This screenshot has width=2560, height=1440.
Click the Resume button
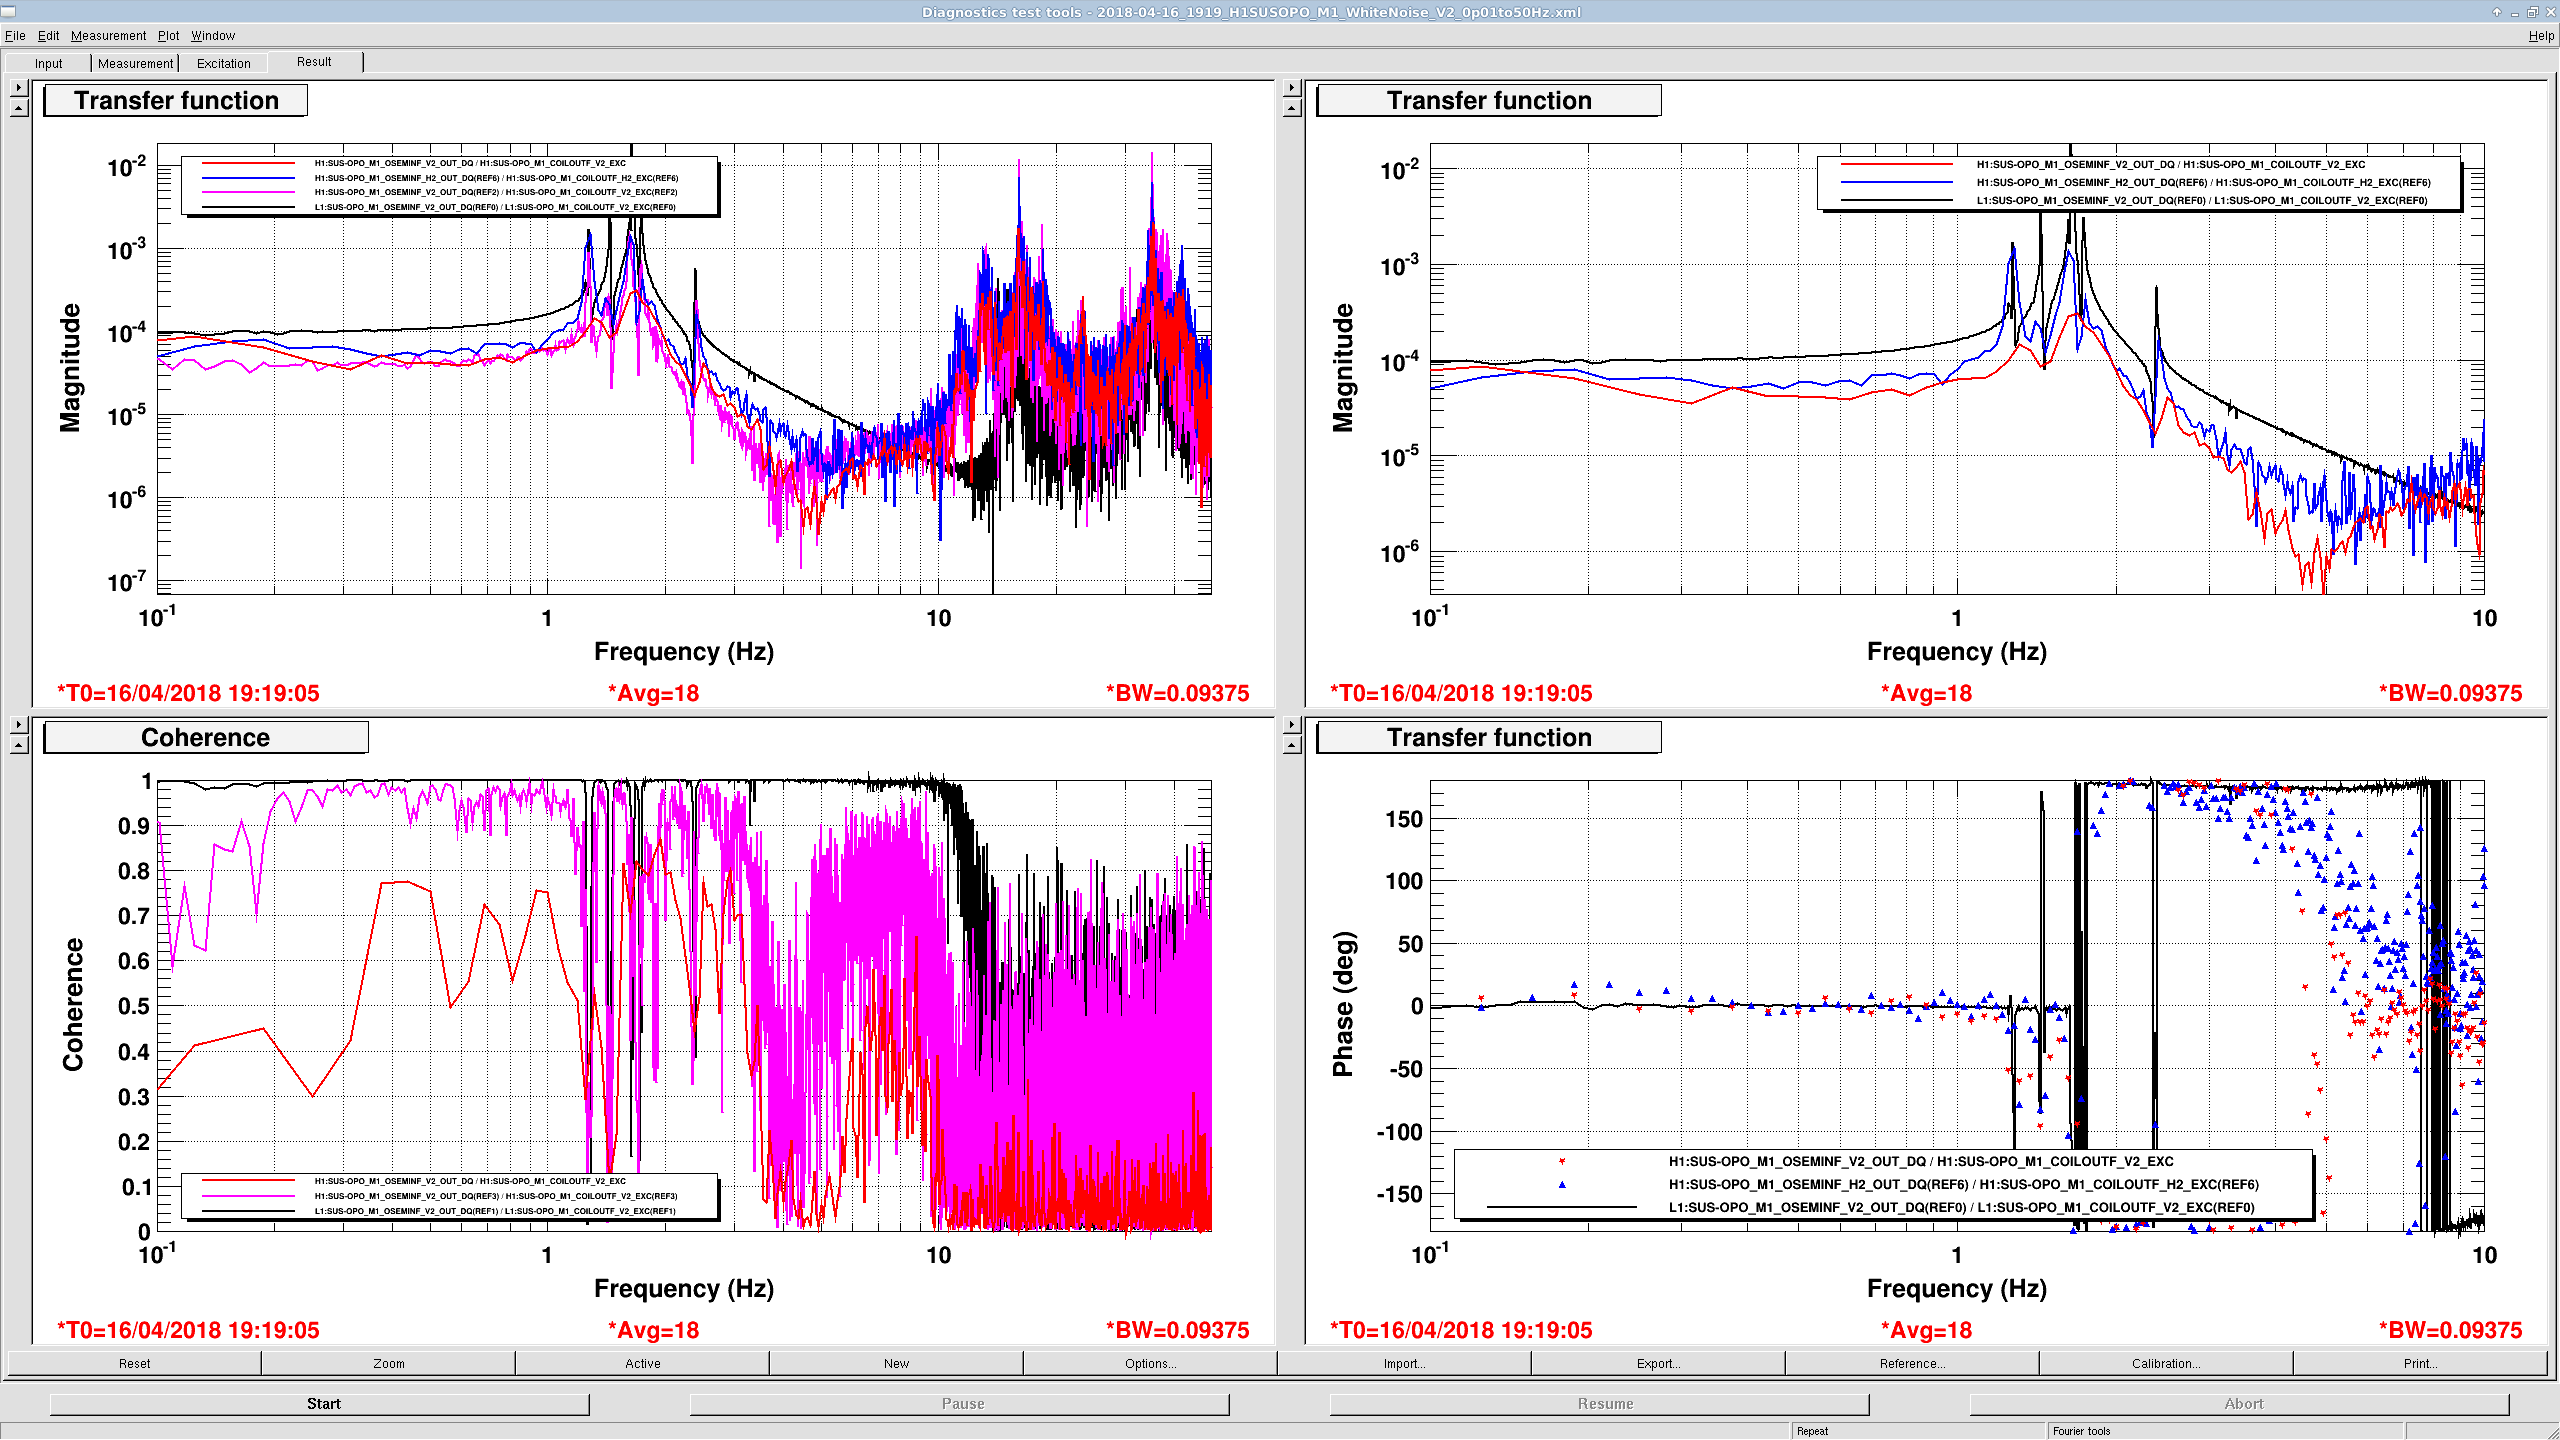tap(1600, 1404)
